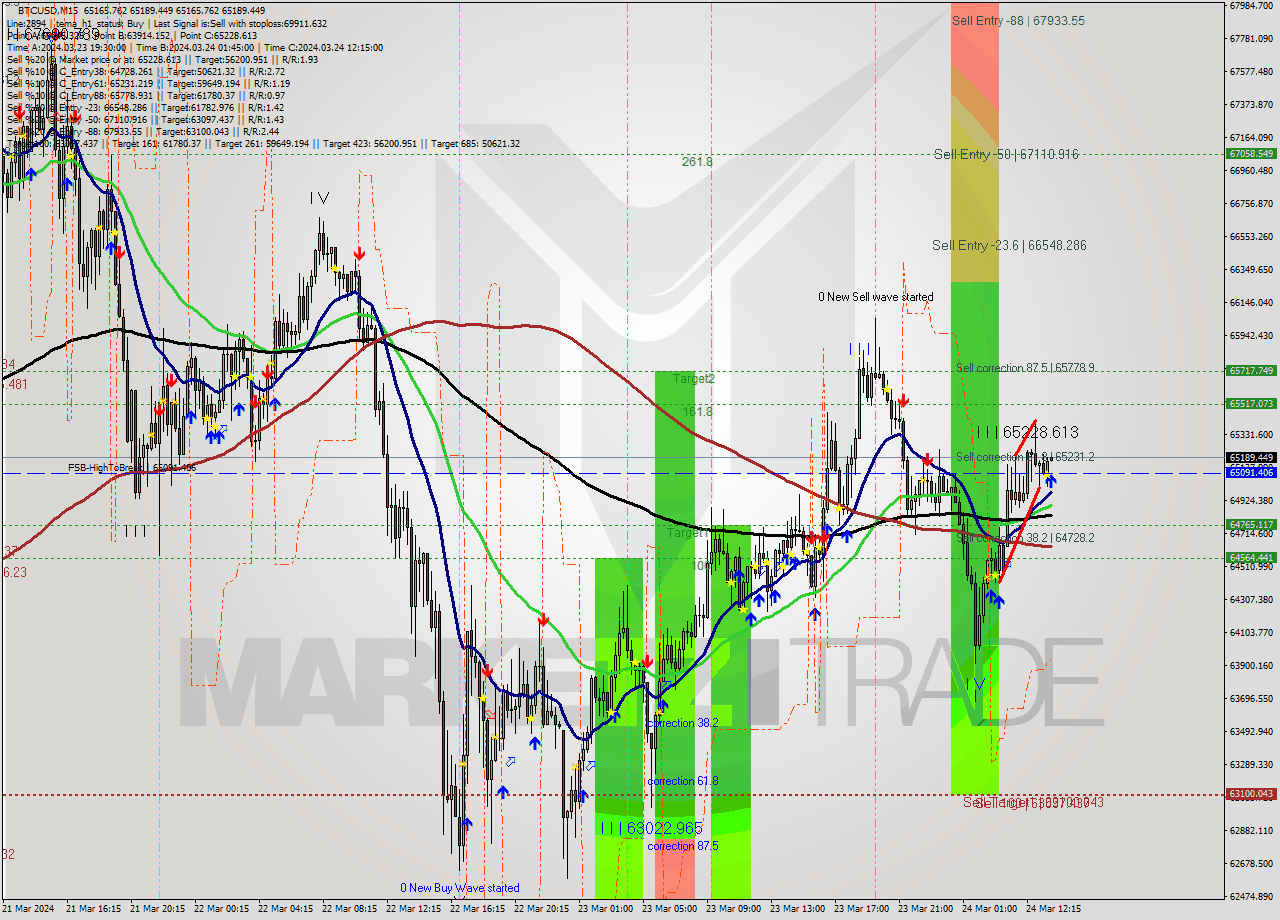The height and width of the screenshot is (920, 1280).
Task: Click 'Sell correction 38.2 | 64728.2' label
Action: coord(1025,538)
